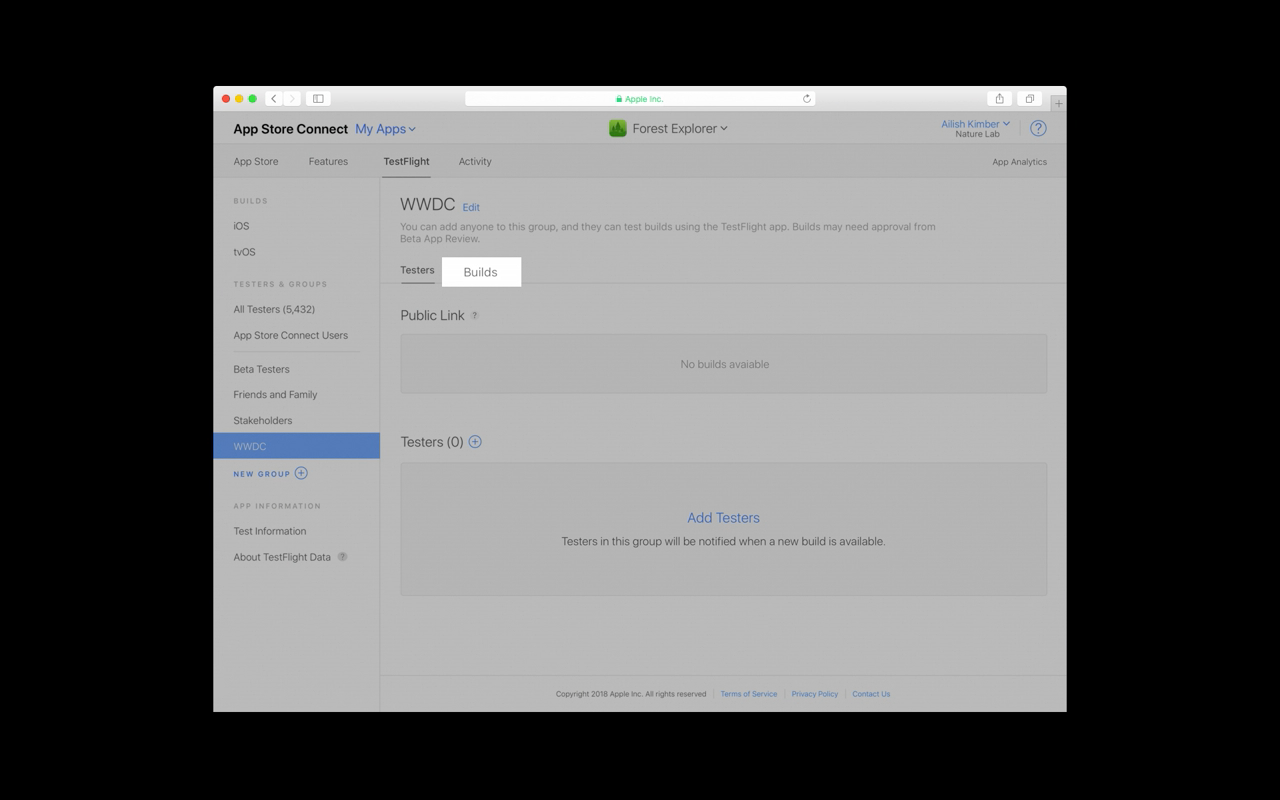
Task: Open the Safari share button
Action: (x=999, y=99)
